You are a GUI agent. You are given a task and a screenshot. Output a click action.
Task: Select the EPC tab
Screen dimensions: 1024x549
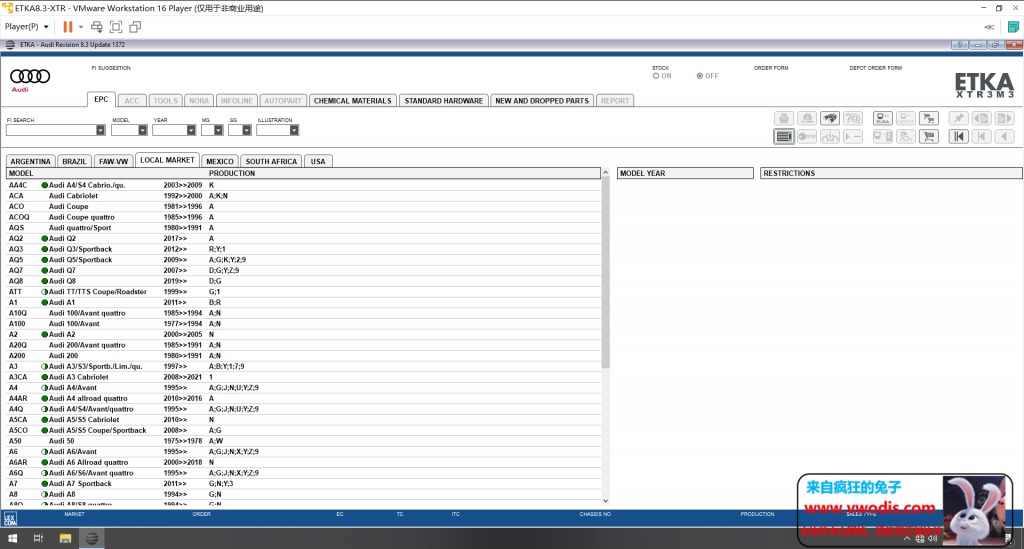click(101, 99)
